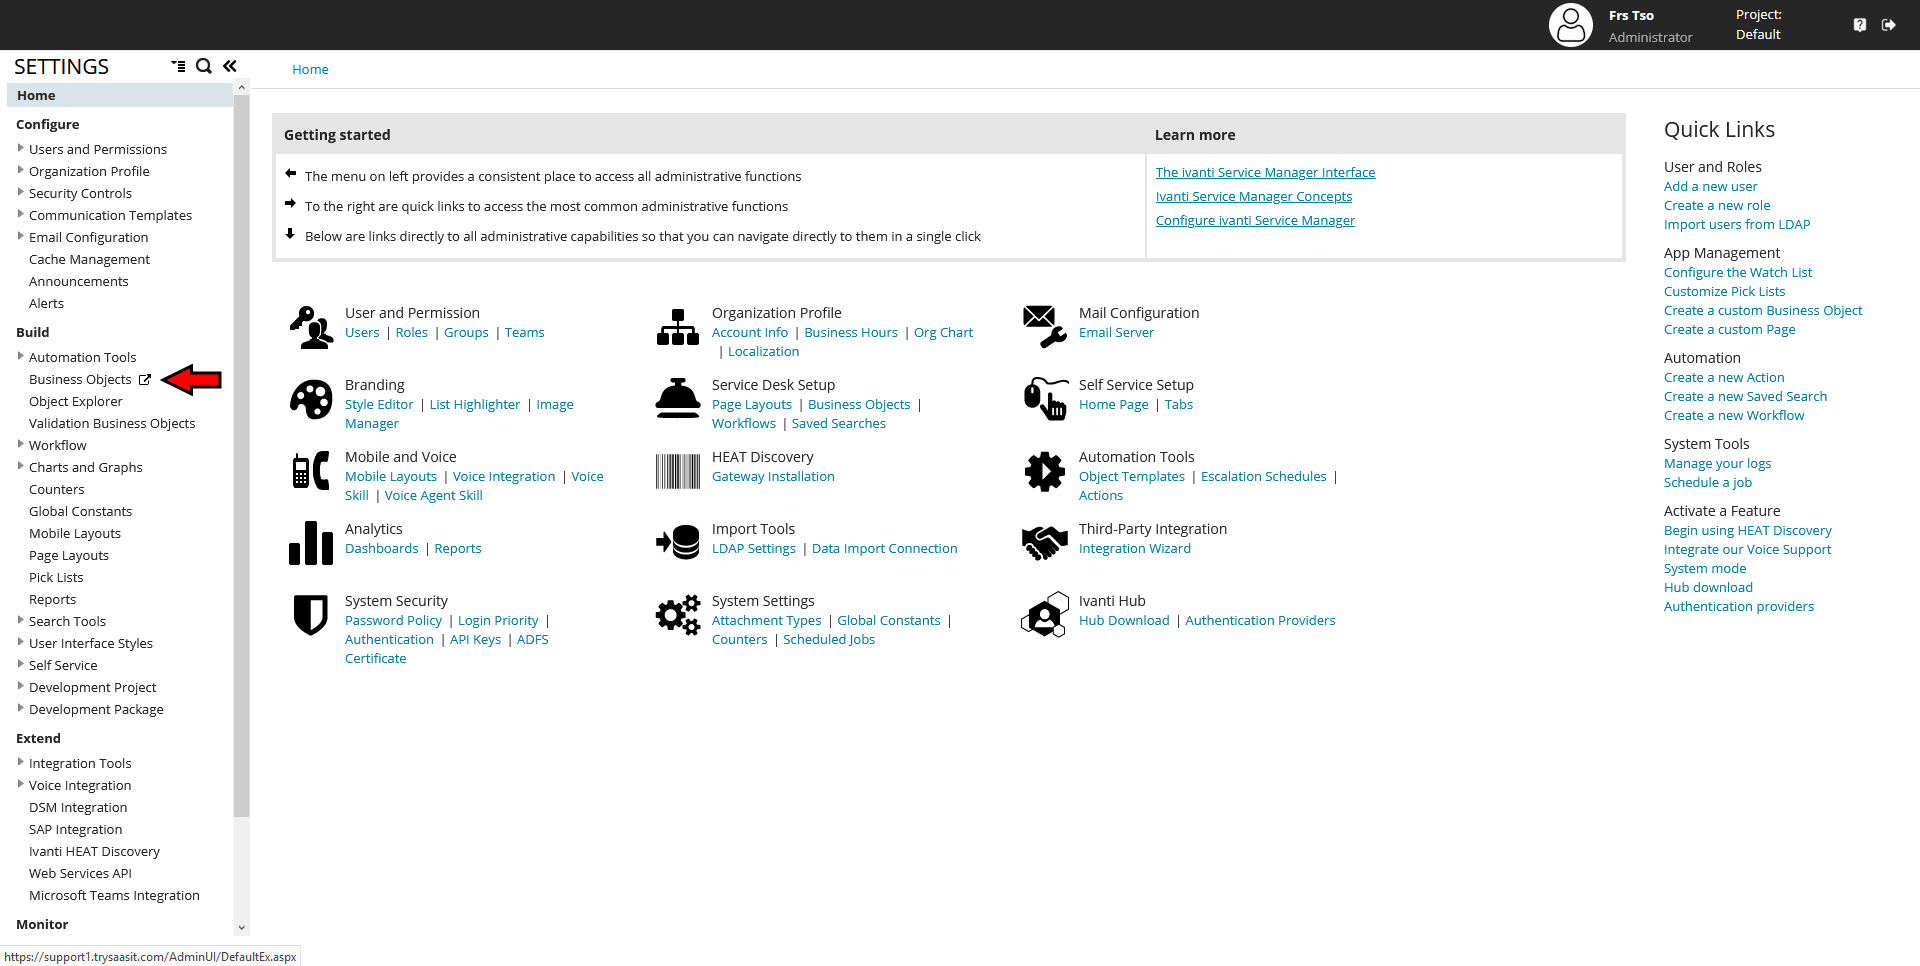
Task: Click the Service Desk Setup bell icon
Action: pyautogui.click(x=678, y=396)
